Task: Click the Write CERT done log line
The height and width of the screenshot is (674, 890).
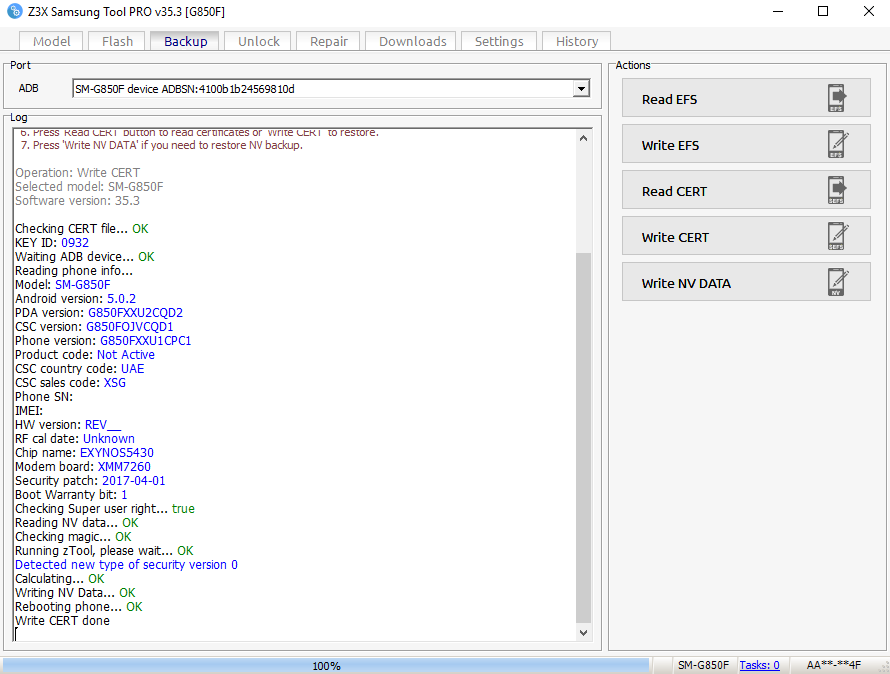Action: coord(62,621)
